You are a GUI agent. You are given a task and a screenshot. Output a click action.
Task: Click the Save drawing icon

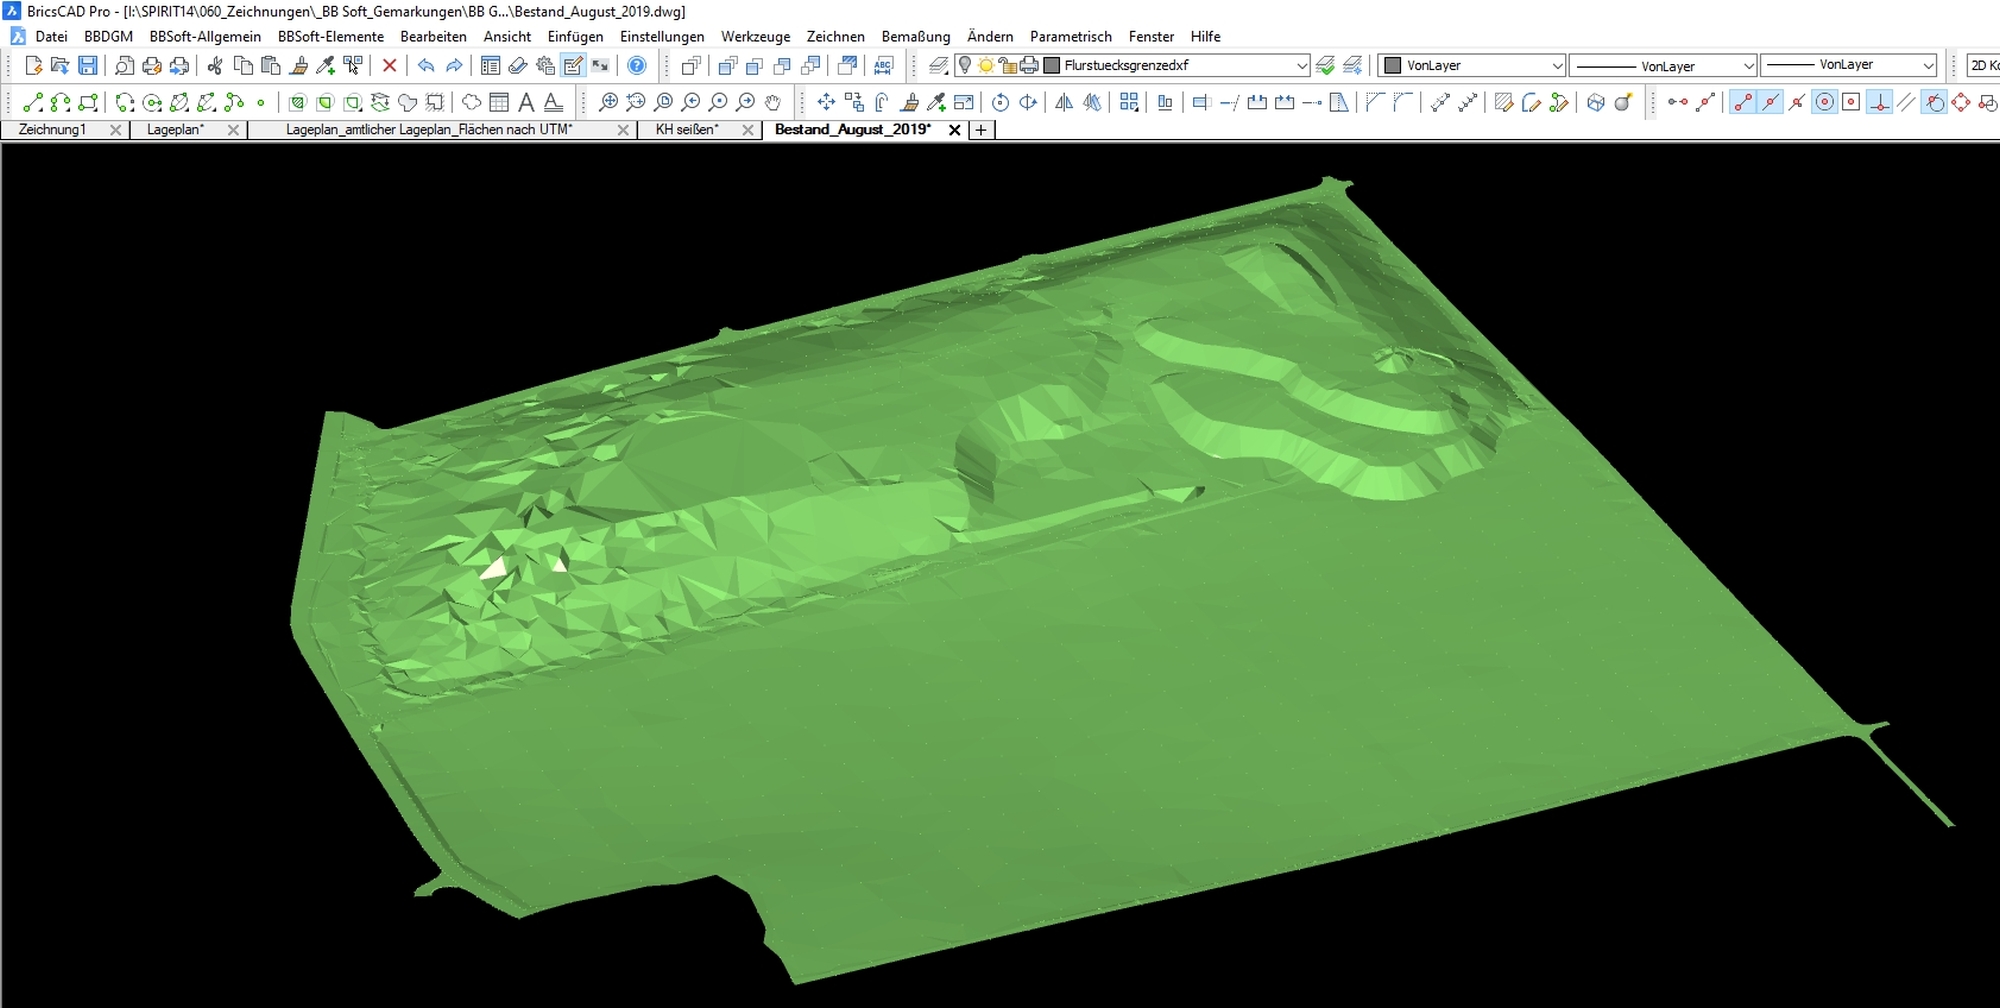[x=88, y=66]
